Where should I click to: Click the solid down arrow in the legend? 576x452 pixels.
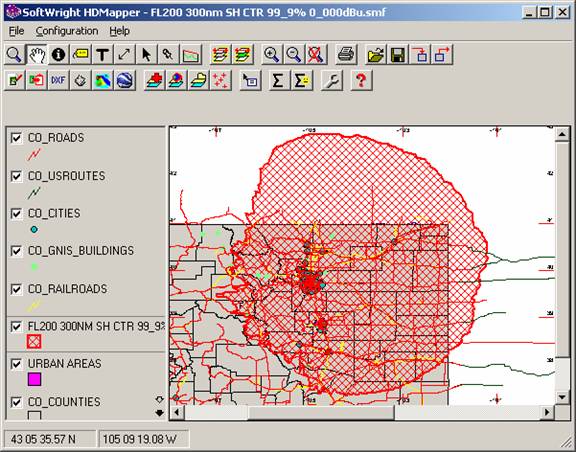click(159, 413)
